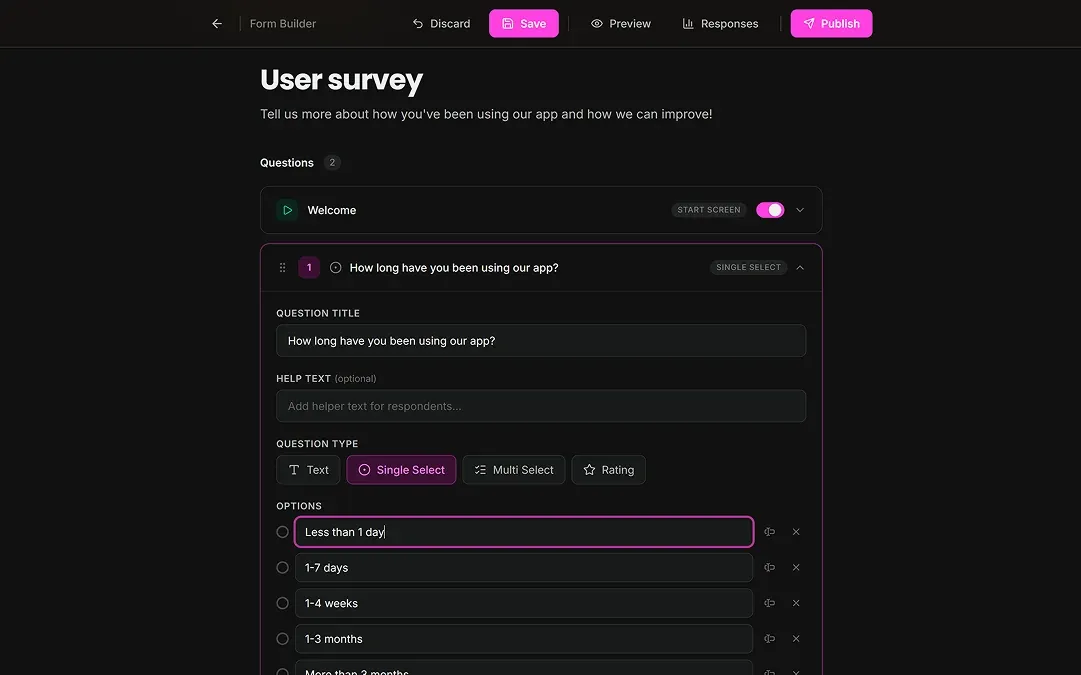Remove the '1-7 days' option with X
Screen dimensions: 1081x675
pyautogui.click(x=796, y=567)
